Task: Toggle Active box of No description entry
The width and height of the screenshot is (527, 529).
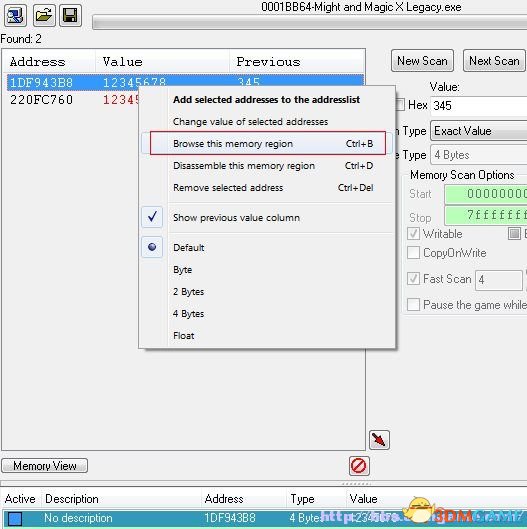Action: [15, 519]
